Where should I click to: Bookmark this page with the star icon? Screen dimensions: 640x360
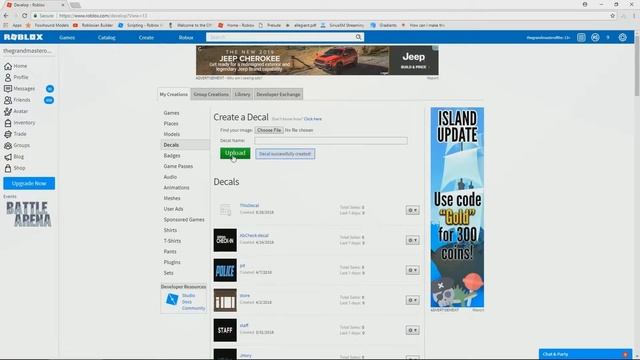613,16
